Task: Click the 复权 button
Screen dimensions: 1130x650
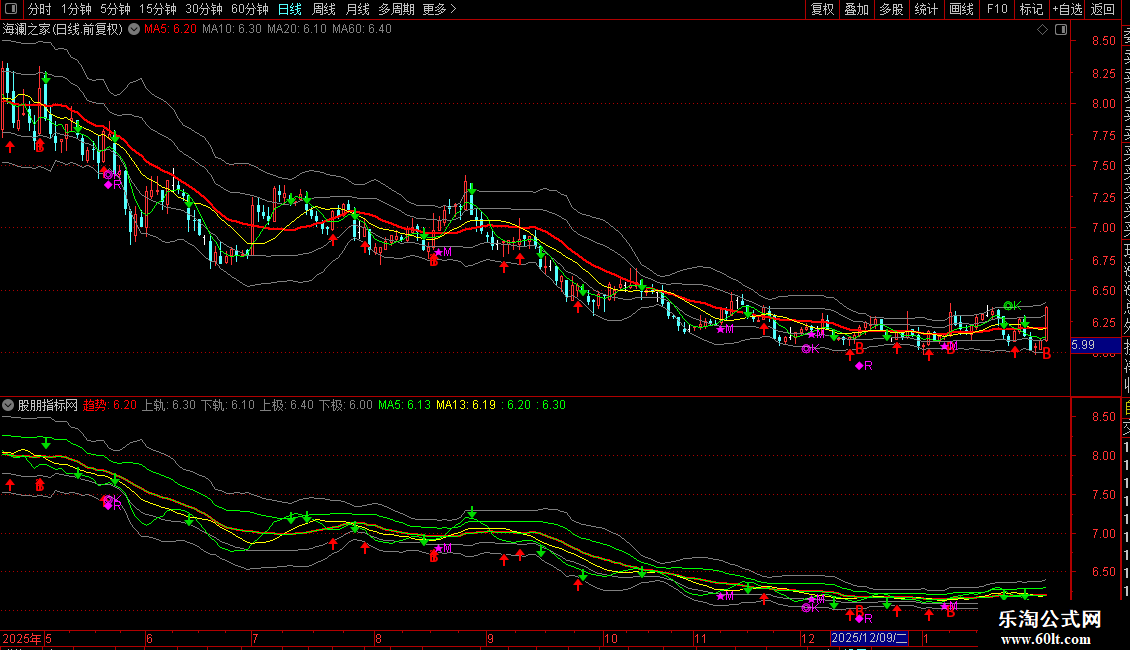Action: [x=822, y=9]
